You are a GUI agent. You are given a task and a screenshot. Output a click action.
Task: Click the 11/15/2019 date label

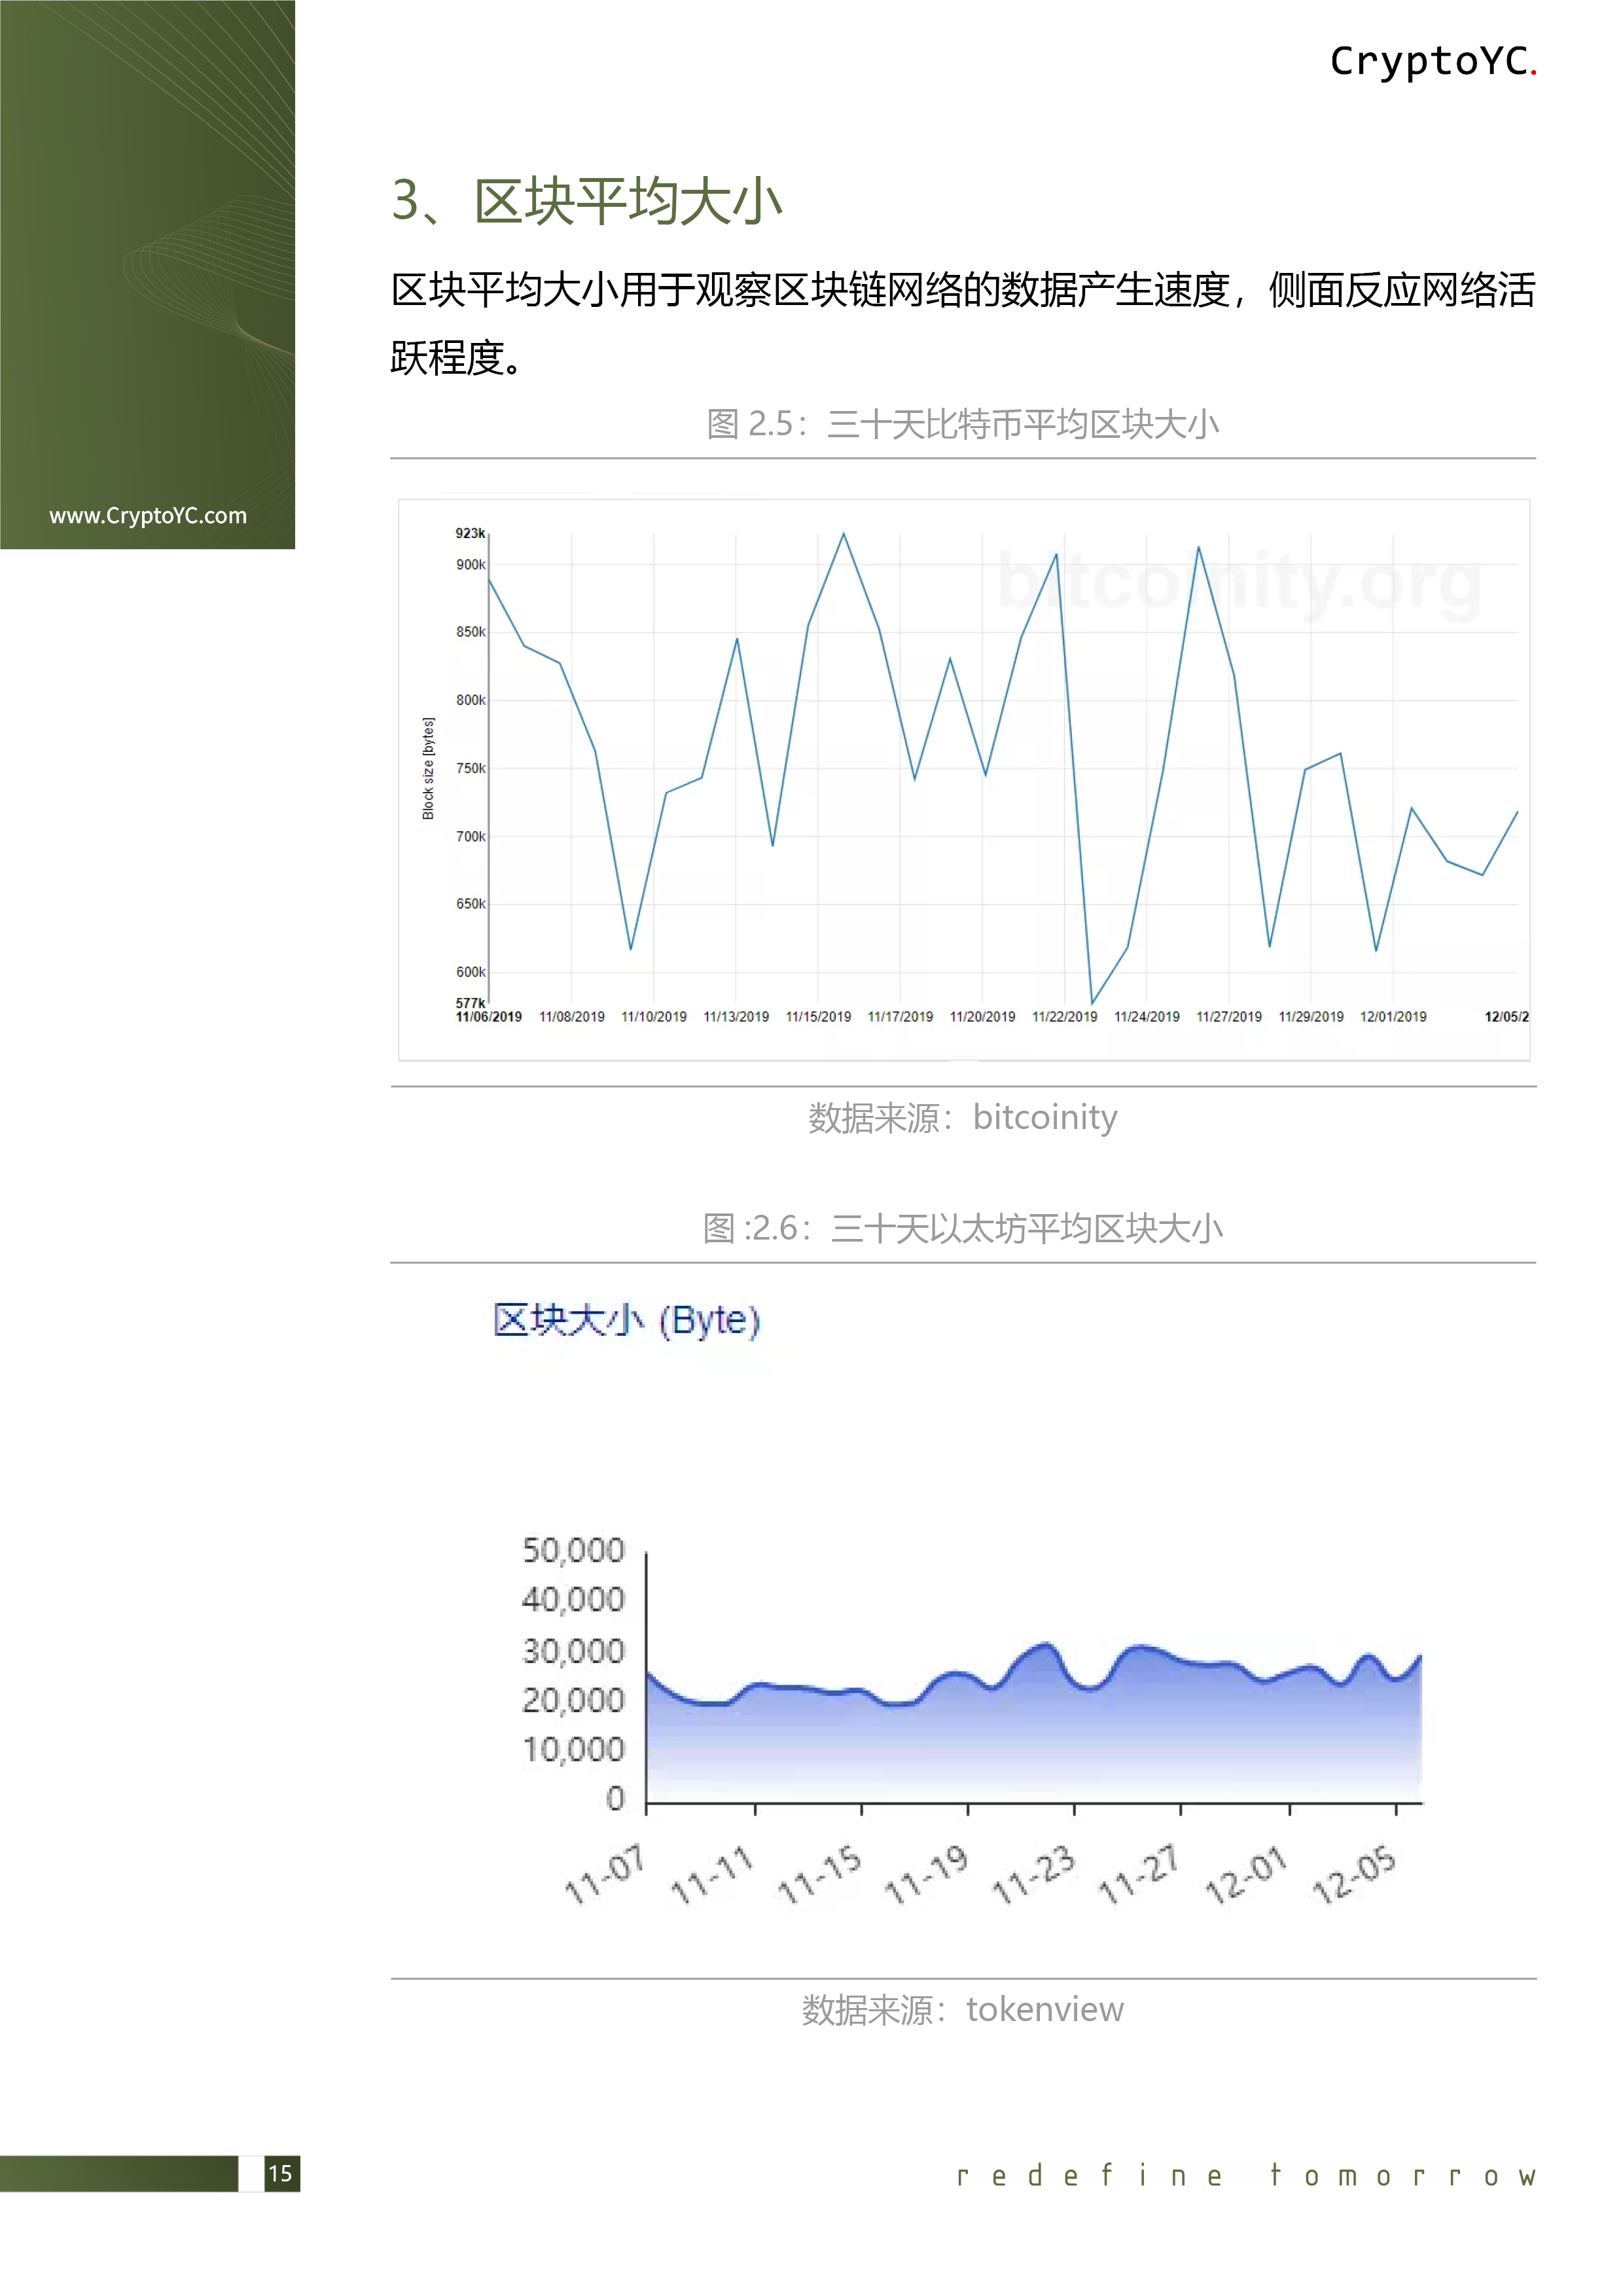coord(818,1017)
